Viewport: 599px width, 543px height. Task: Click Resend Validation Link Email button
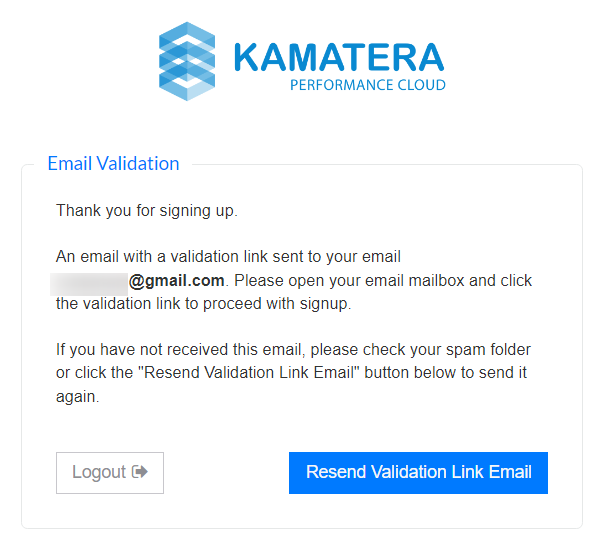coord(418,473)
